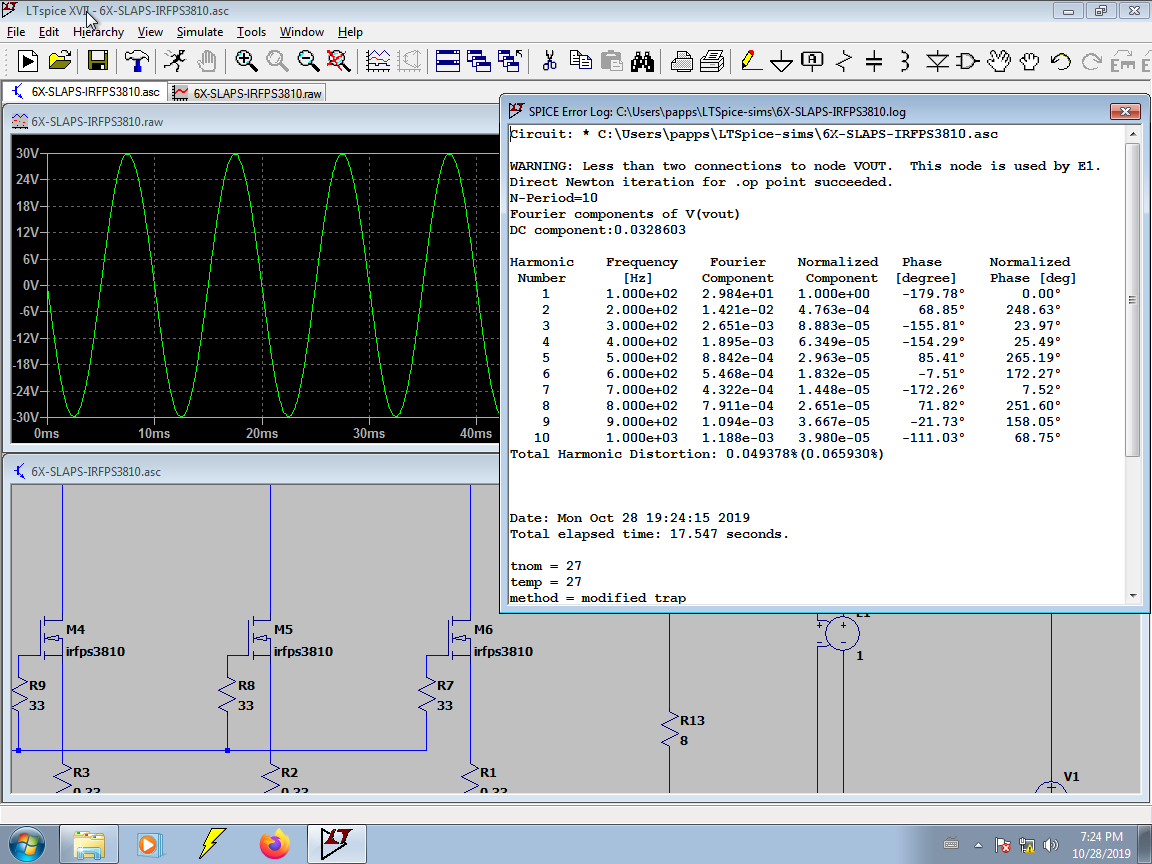Click the waveform plot window title bar
The height and width of the screenshot is (864, 1152).
click(x=253, y=121)
